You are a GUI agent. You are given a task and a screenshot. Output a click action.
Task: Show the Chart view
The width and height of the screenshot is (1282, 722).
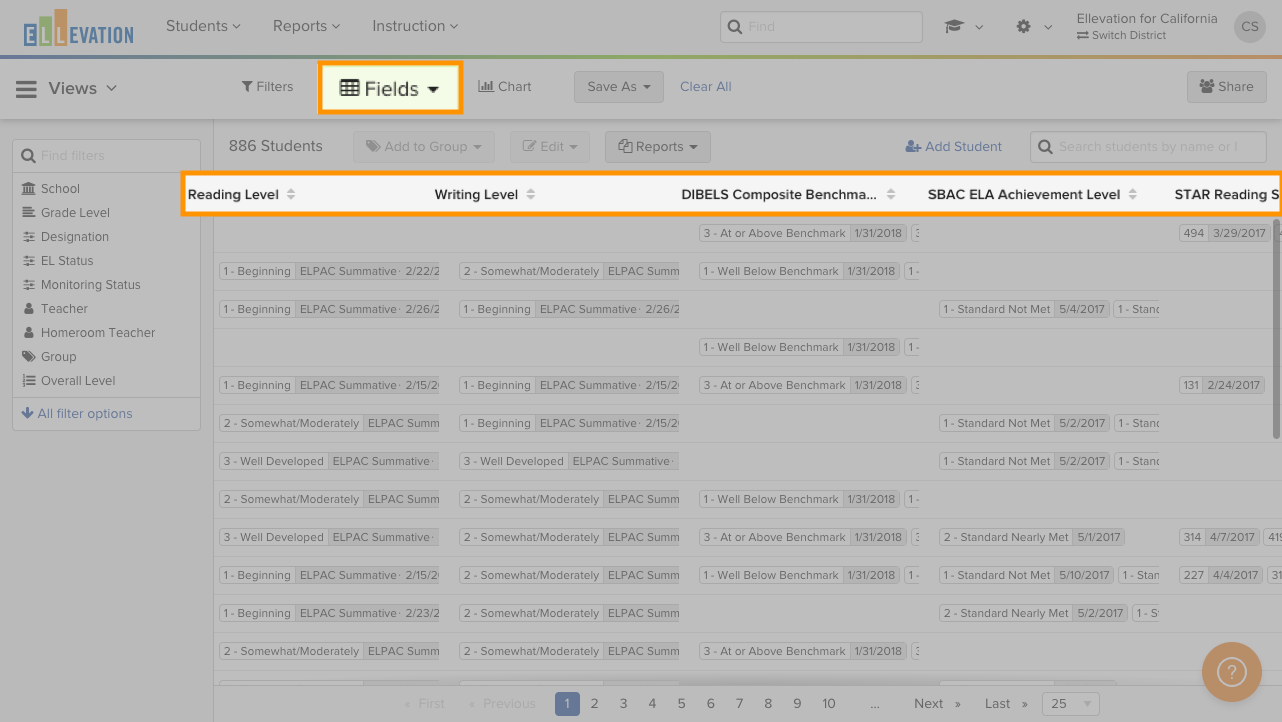505,87
